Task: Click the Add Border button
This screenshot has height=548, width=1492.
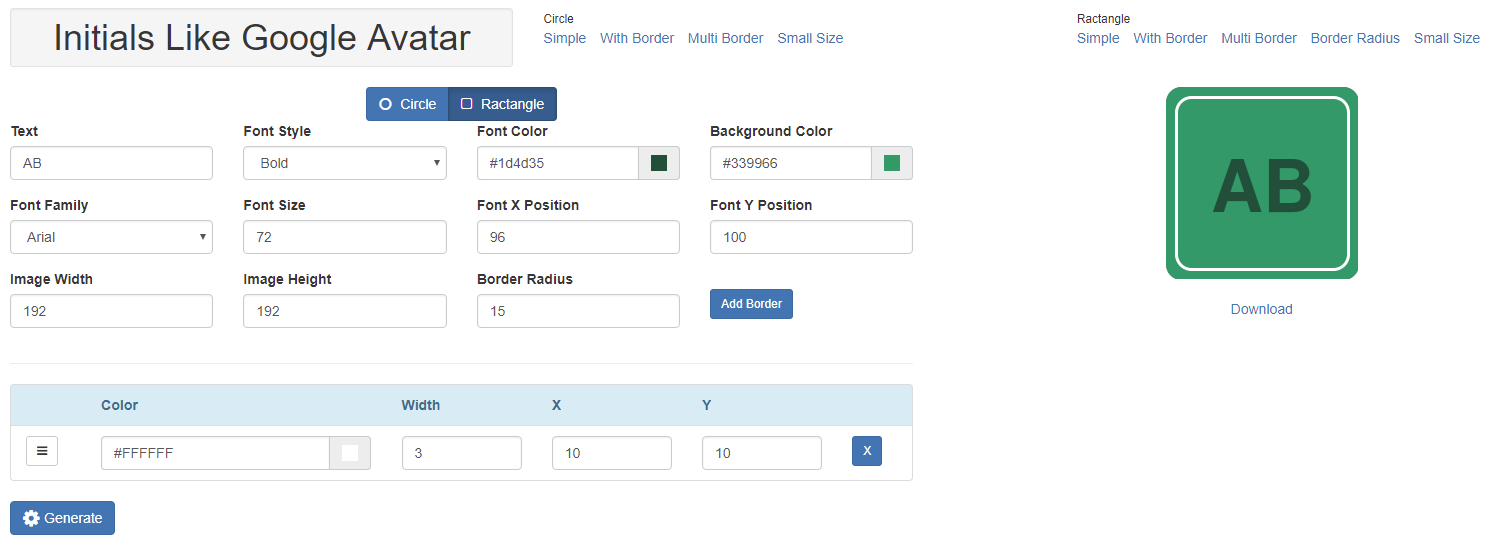Action: pos(751,304)
